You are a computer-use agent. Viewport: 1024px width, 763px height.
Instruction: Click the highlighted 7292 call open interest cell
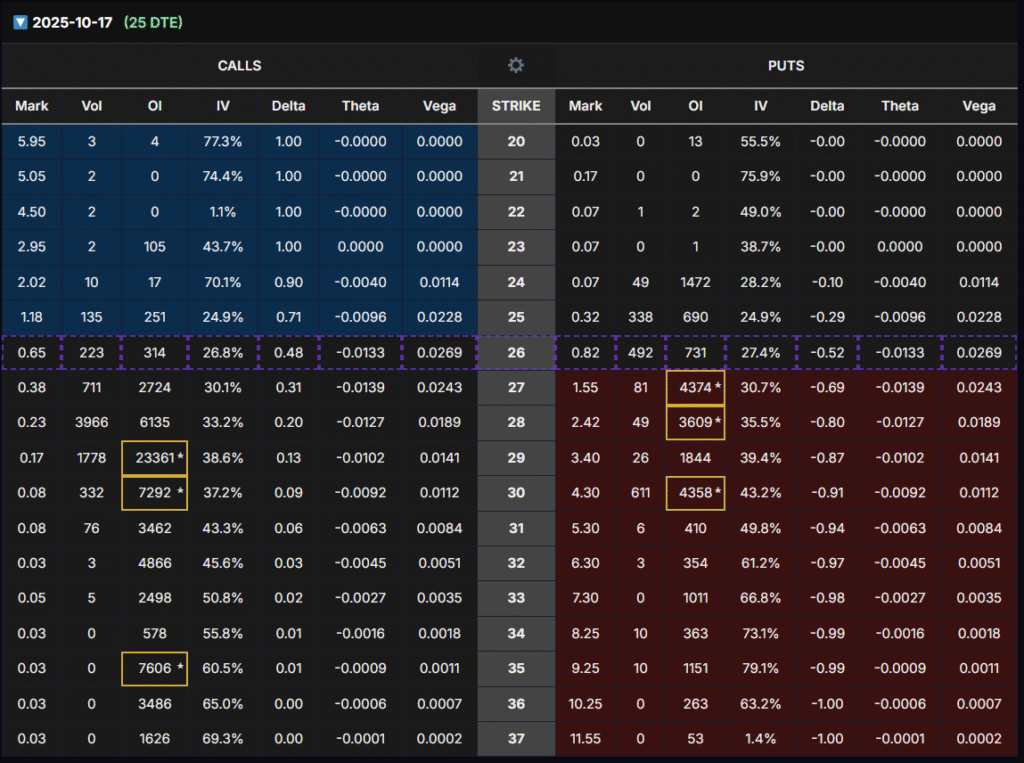click(x=154, y=493)
